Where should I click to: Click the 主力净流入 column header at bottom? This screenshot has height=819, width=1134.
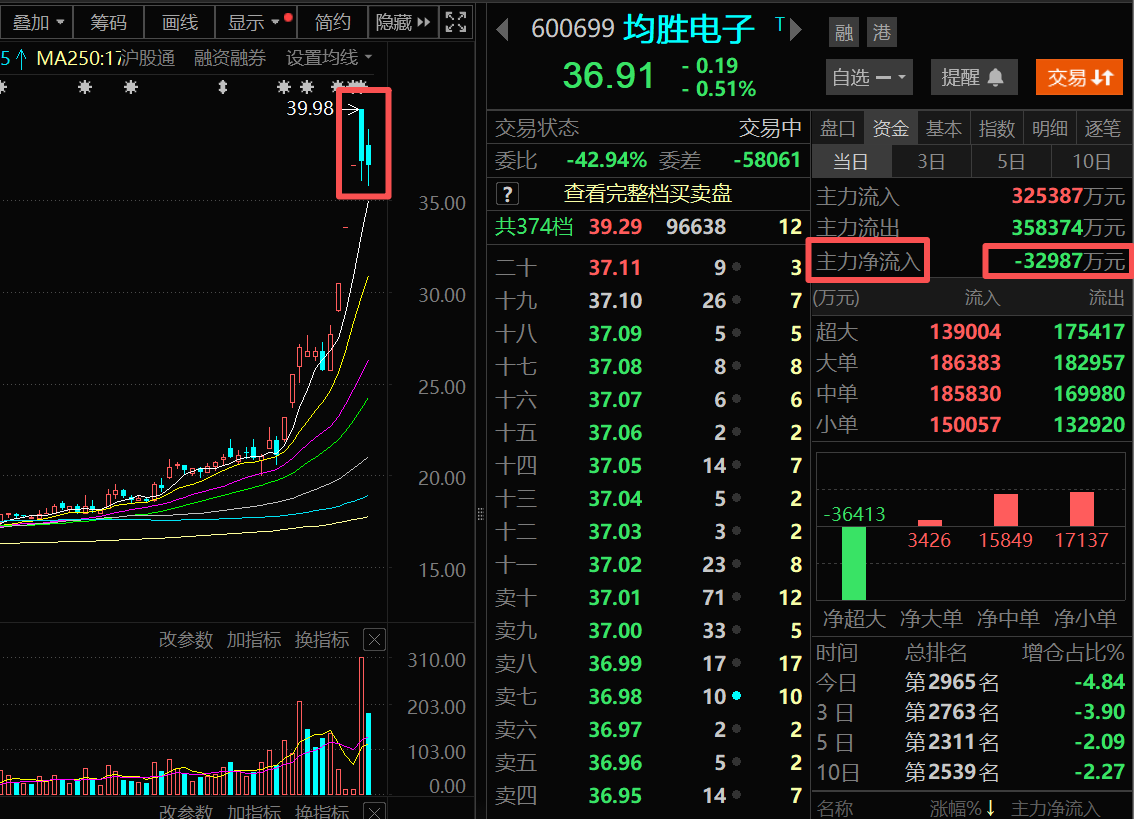[x=1054, y=808]
